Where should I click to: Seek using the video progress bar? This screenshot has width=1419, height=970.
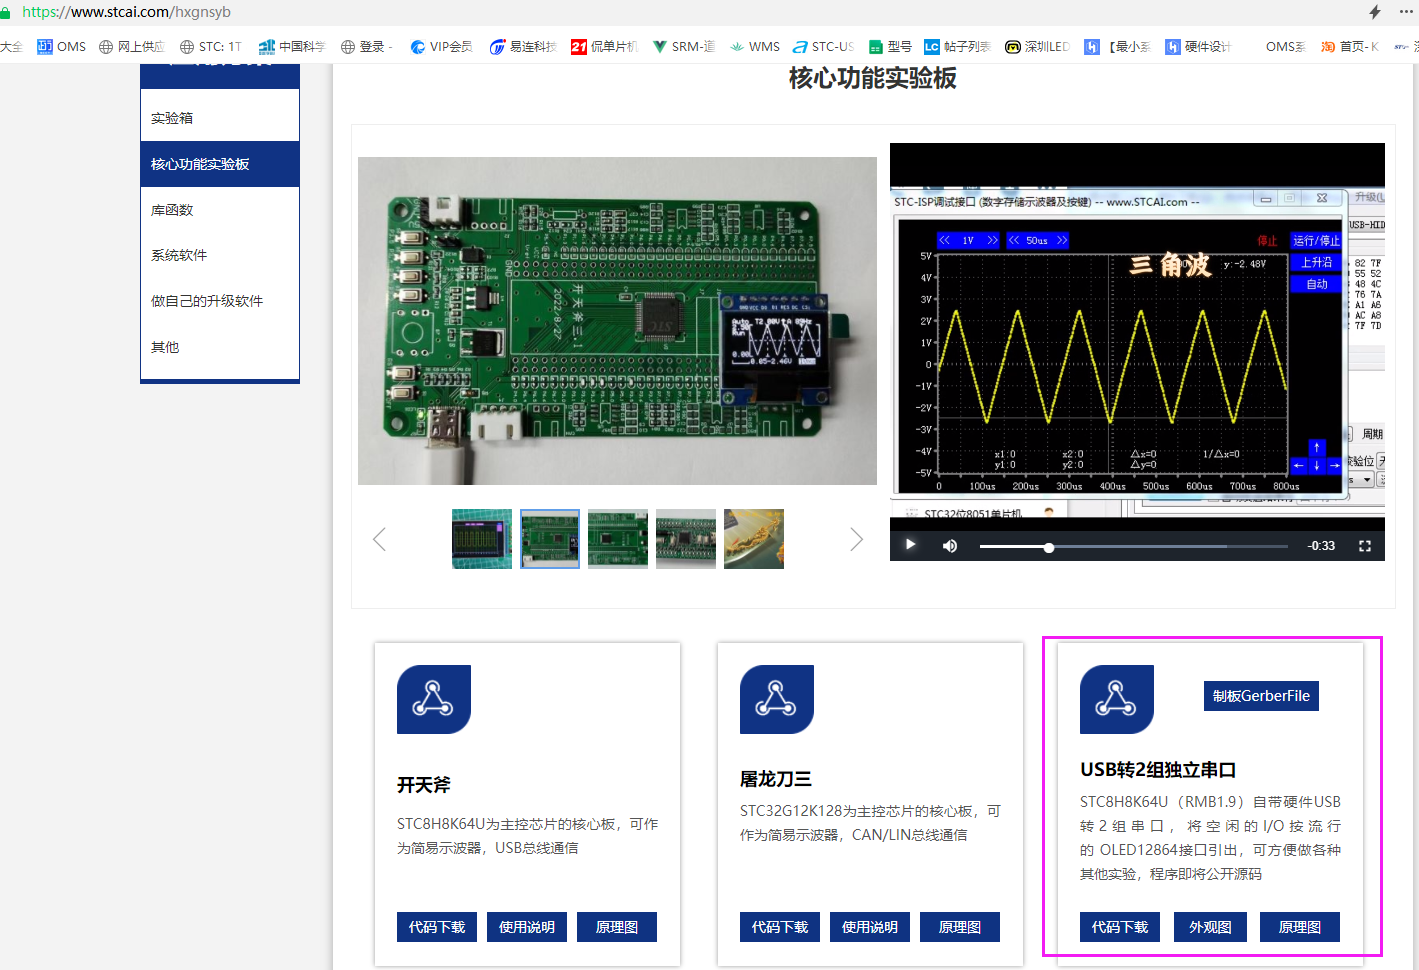1134,547
